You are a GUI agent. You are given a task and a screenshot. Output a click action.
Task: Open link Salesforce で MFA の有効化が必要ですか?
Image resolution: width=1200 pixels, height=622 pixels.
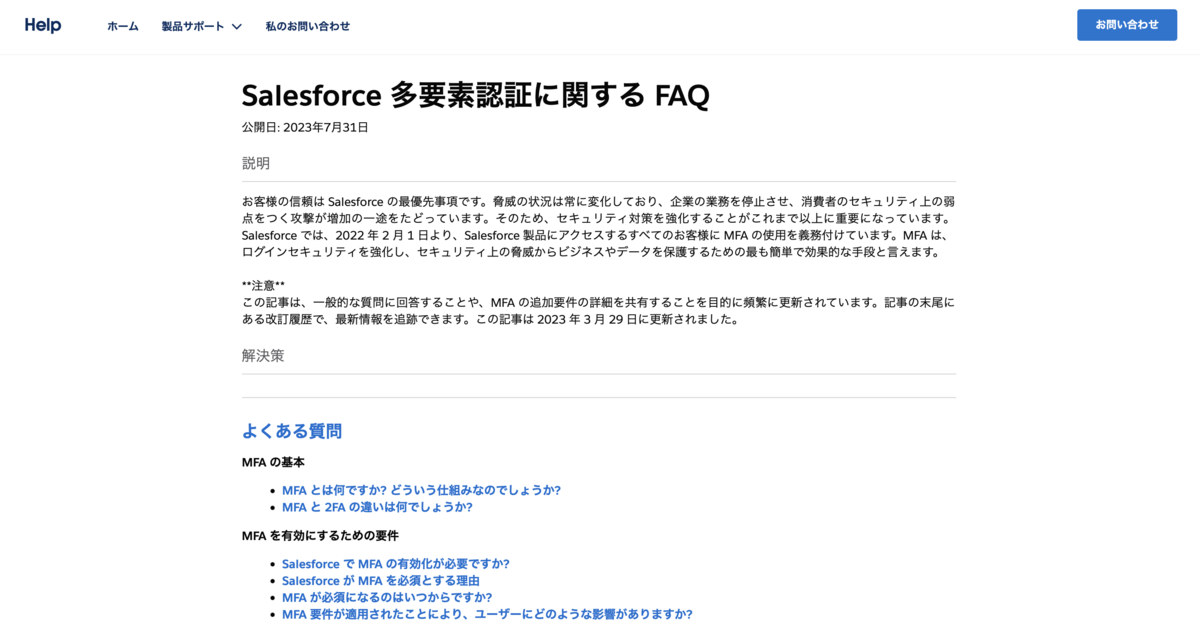[396, 564]
